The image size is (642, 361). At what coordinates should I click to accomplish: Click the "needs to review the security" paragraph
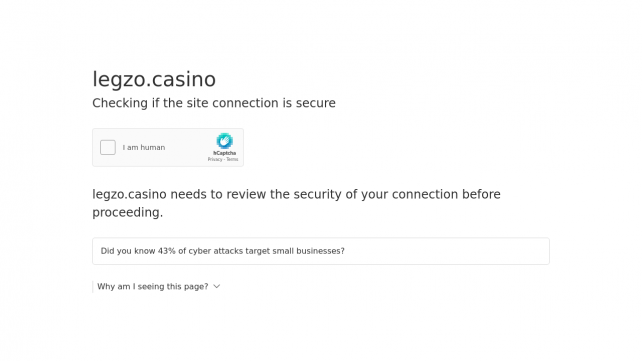(296, 203)
